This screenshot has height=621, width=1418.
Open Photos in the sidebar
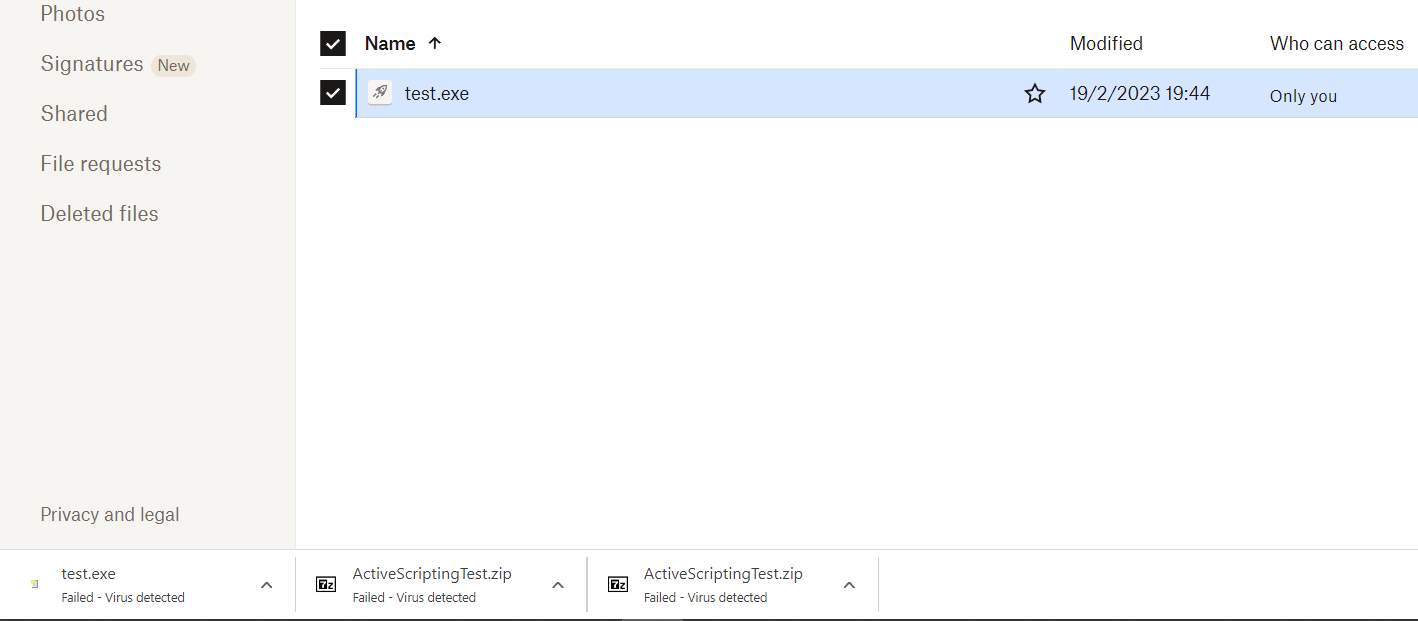click(x=73, y=14)
